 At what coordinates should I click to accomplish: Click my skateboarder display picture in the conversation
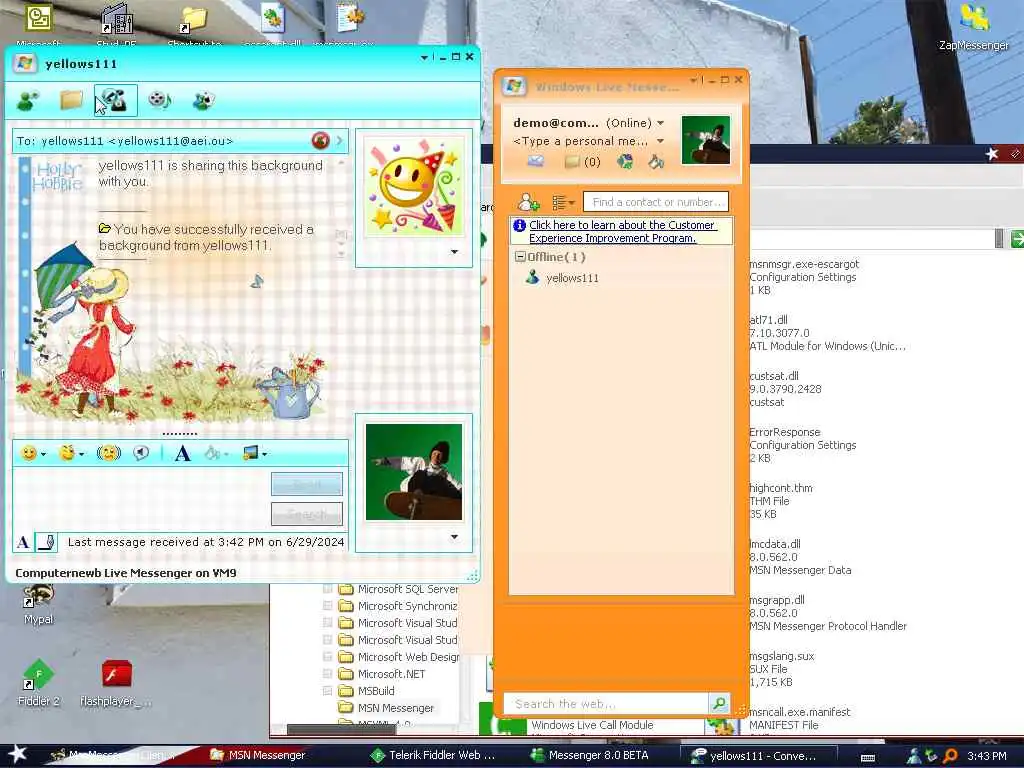point(413,472)
